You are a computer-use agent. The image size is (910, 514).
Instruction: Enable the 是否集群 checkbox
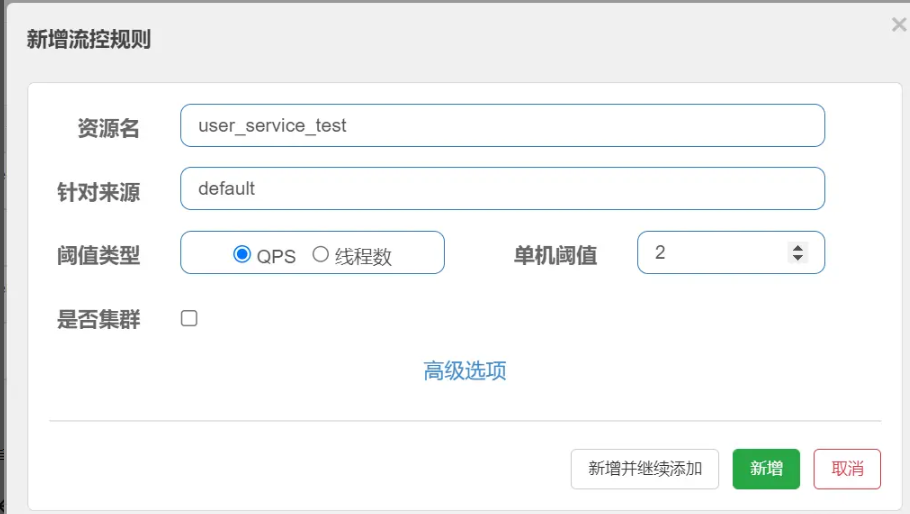point(189,319)
